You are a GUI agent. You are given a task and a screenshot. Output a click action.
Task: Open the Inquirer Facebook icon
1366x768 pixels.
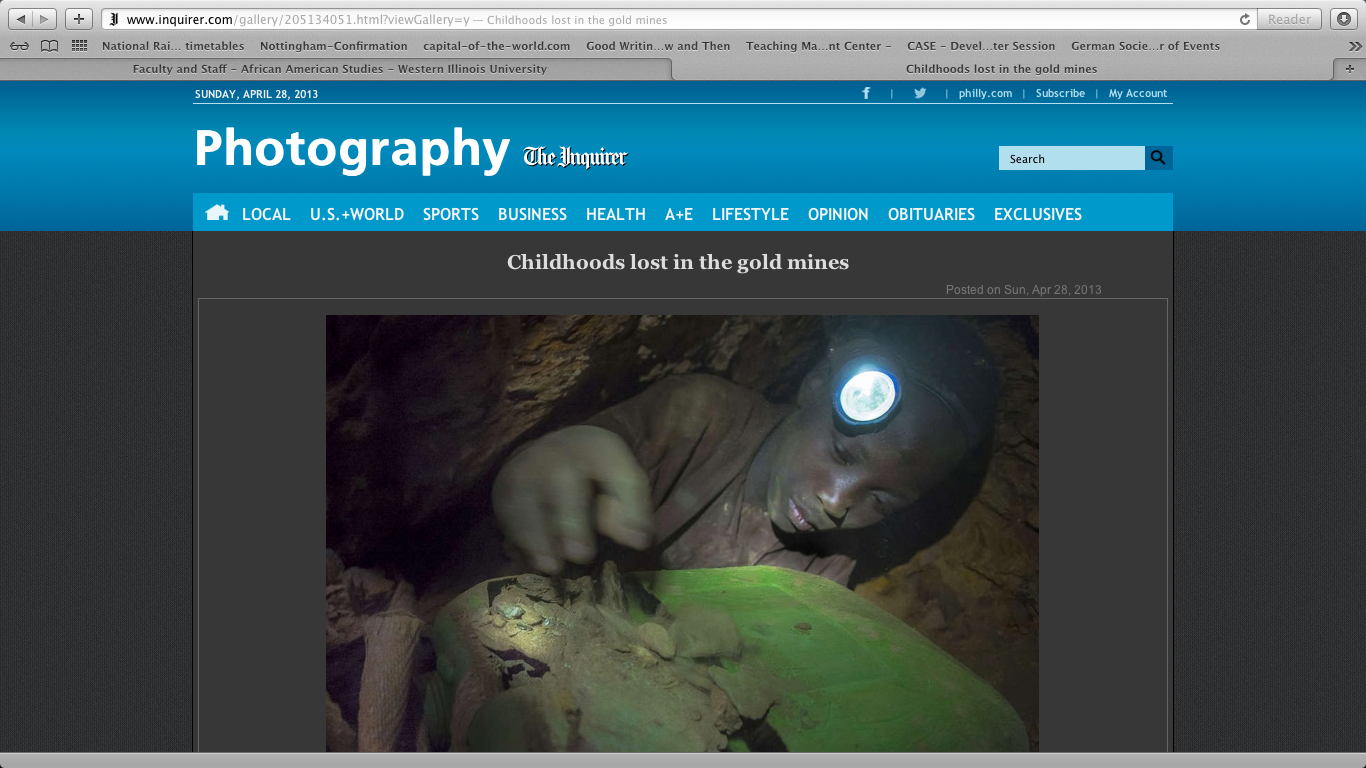tap(866, 93)
